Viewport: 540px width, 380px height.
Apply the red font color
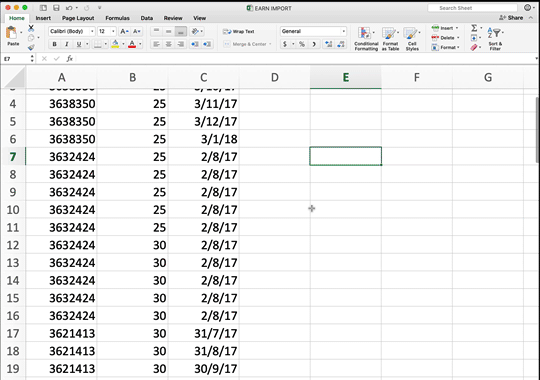coord(132,44)
